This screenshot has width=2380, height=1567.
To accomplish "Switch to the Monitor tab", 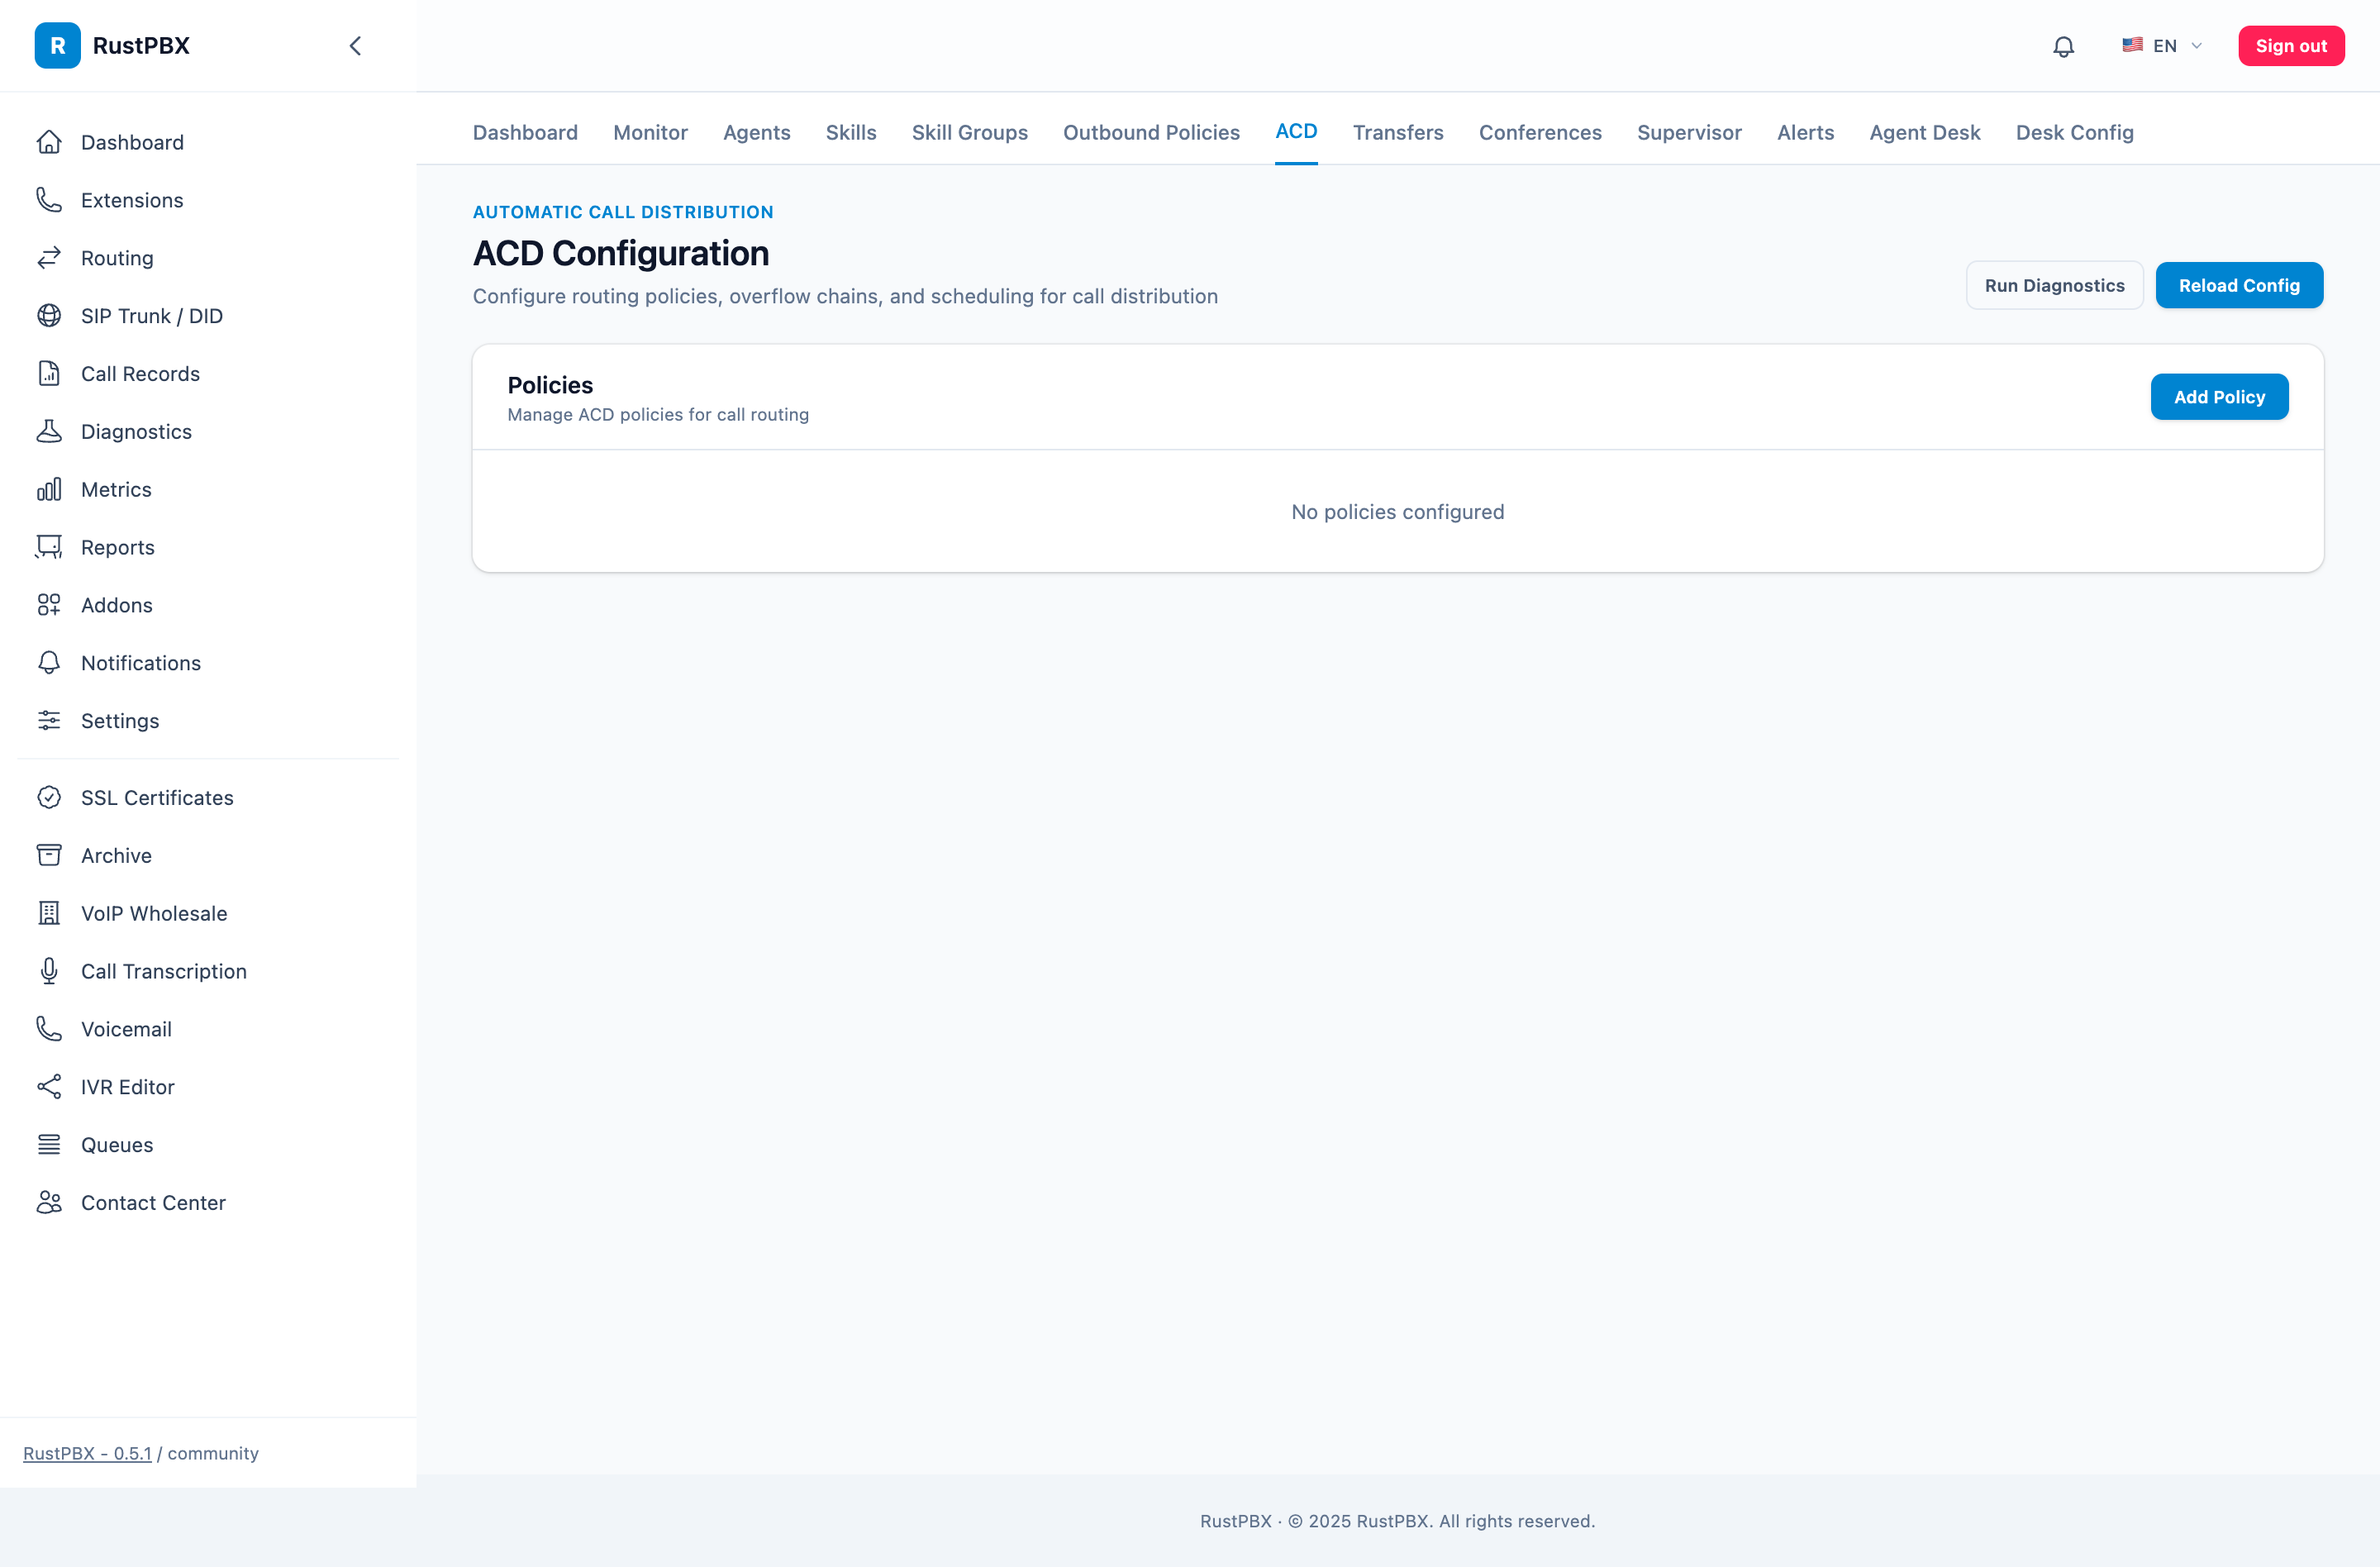I will pos(650,133).
